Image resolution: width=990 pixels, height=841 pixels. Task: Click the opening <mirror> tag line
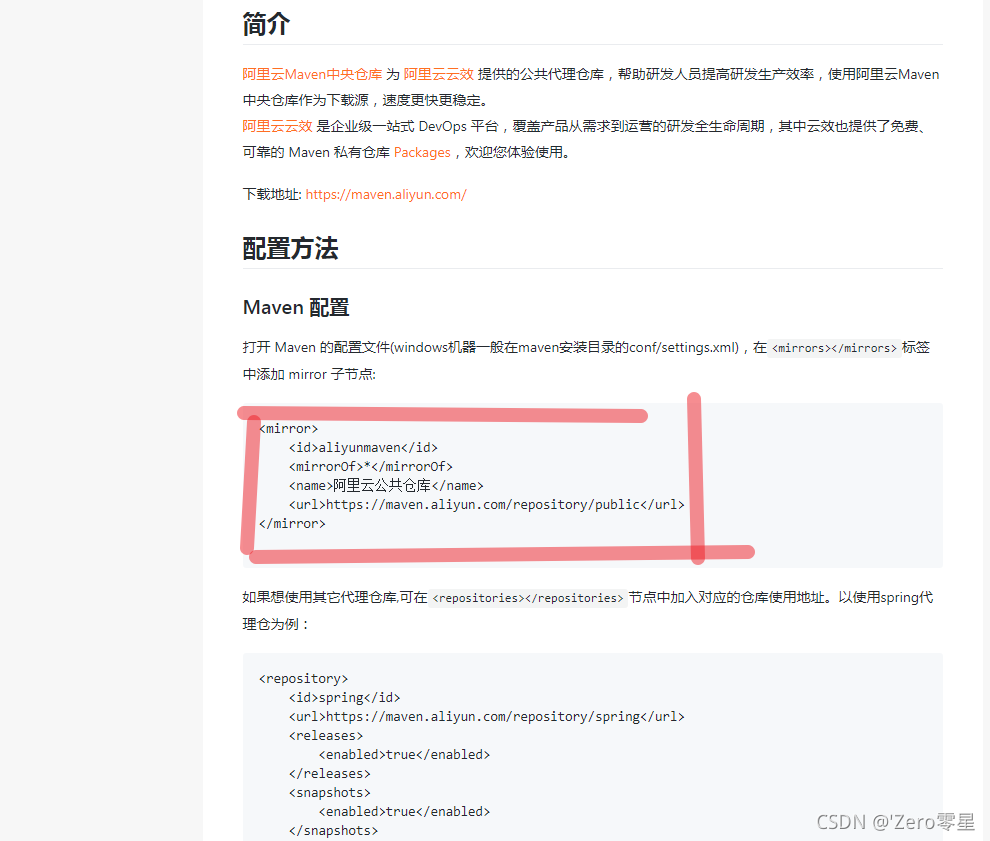tap(289, 429)
